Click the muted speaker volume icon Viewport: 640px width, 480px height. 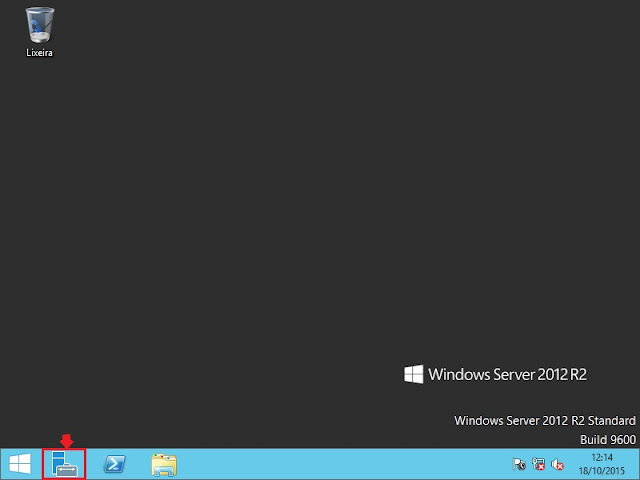pyautogui.click(x=557, y=464)
